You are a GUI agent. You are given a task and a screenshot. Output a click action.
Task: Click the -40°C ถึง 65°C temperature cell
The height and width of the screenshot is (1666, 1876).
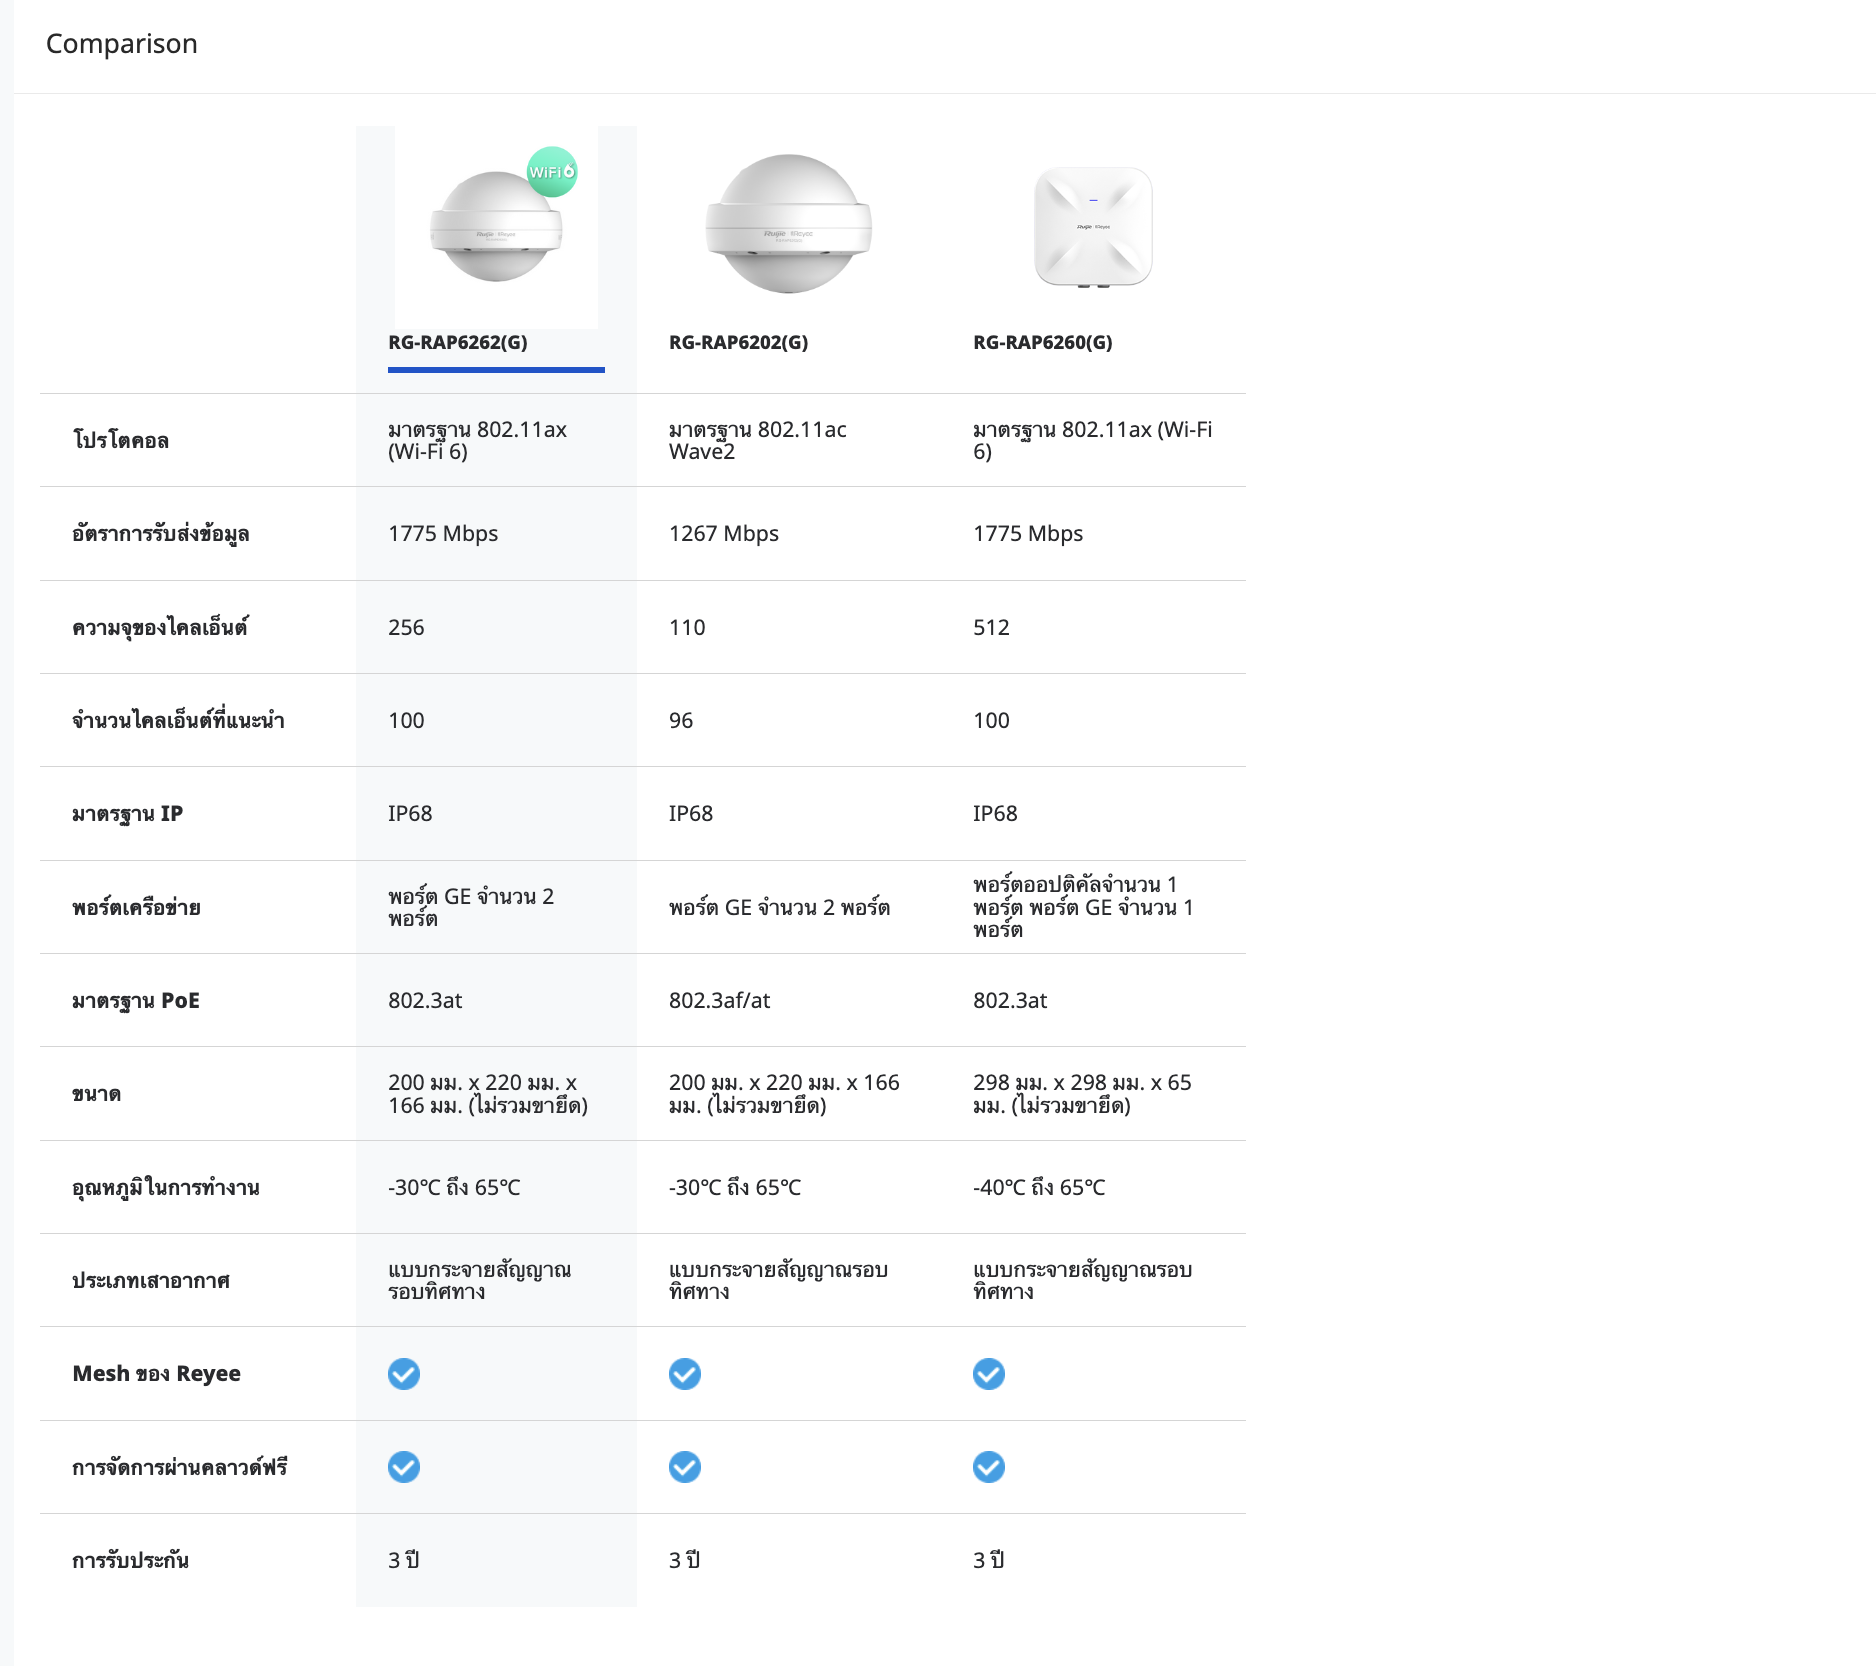click(1039, 1188)
